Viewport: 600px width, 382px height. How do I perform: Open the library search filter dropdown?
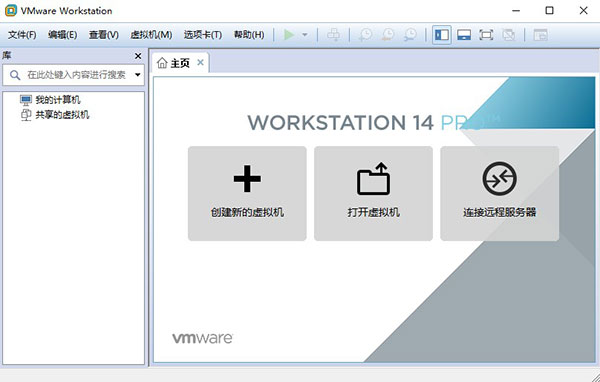(138, 75)
